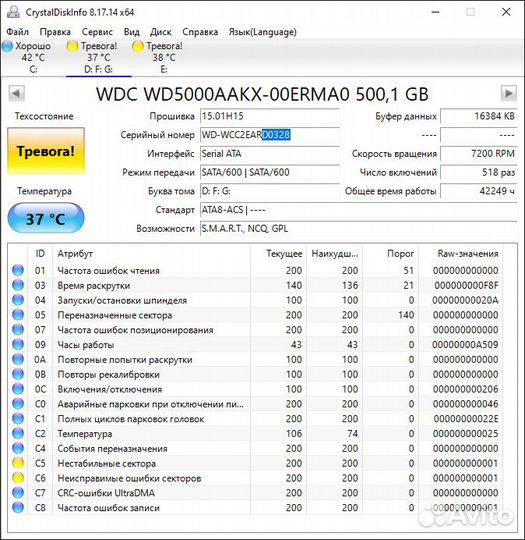The image size is (525, 540).
Task: Open the Диск menu
Action: coord(161,32)
